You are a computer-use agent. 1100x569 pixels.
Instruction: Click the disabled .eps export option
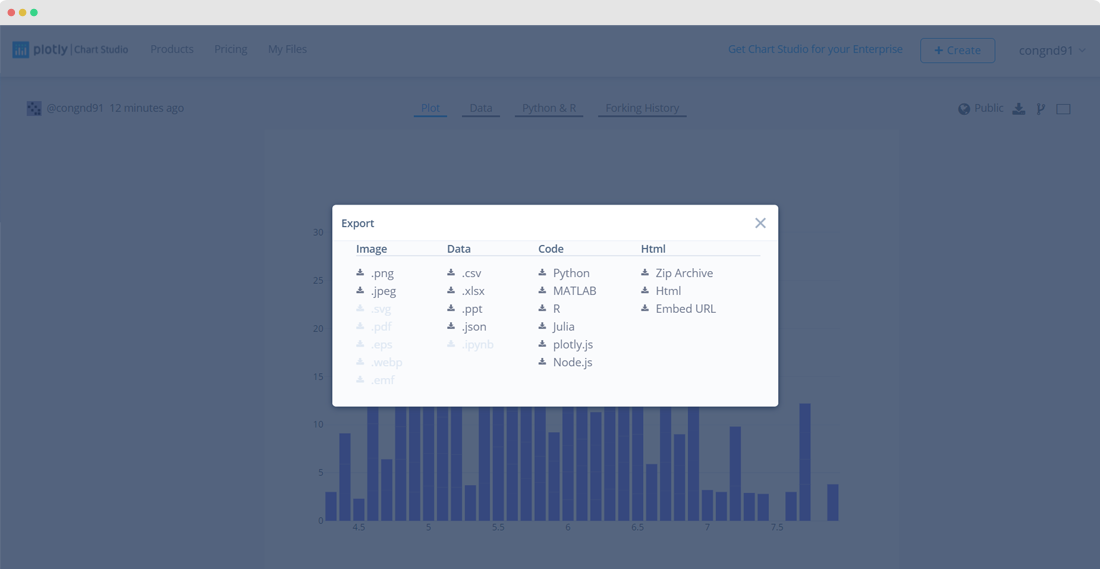[374, 344]
